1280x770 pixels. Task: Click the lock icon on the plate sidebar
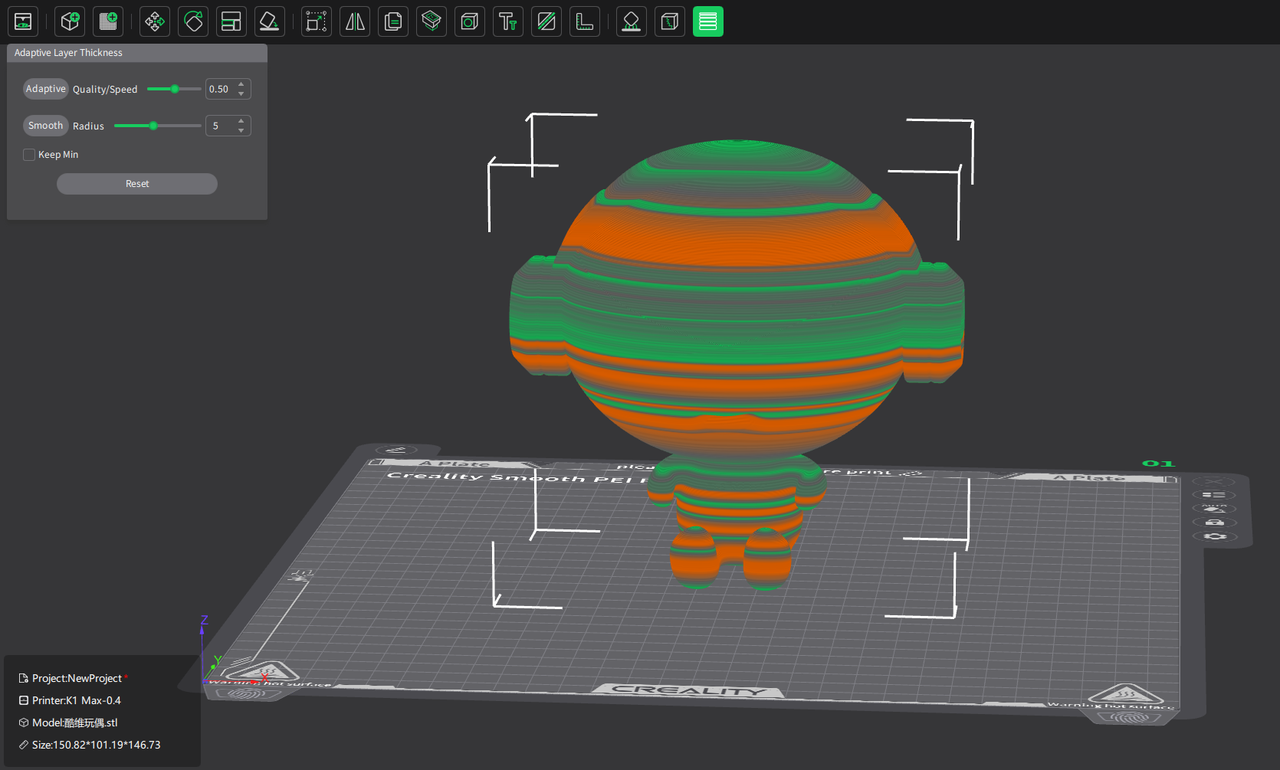[x=1215, y=522]
